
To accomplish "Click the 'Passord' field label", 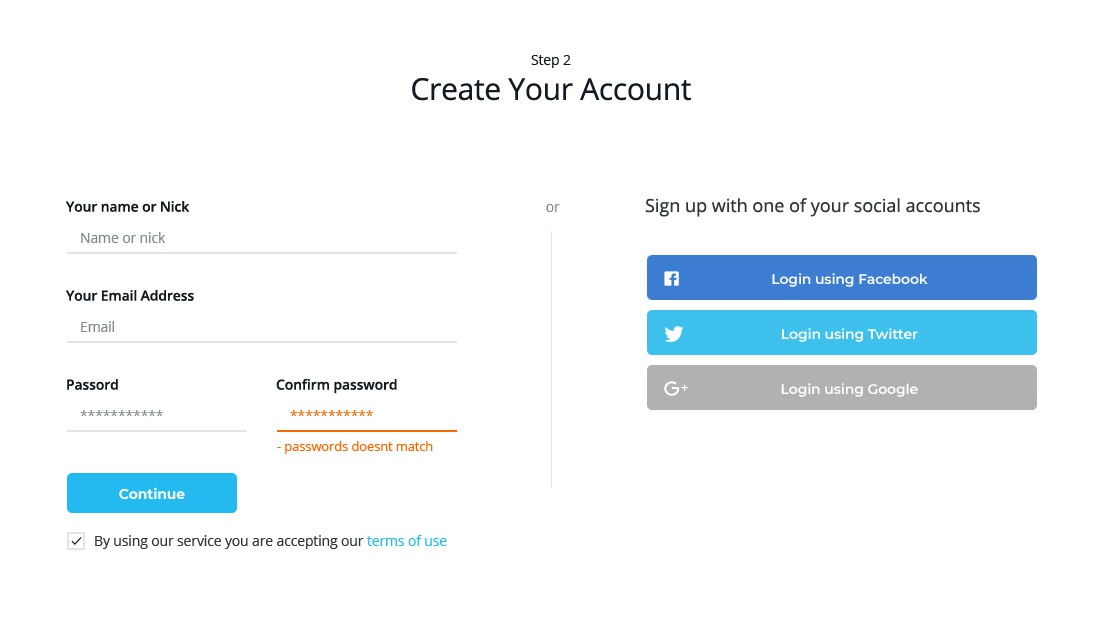I will click(92, 385).
